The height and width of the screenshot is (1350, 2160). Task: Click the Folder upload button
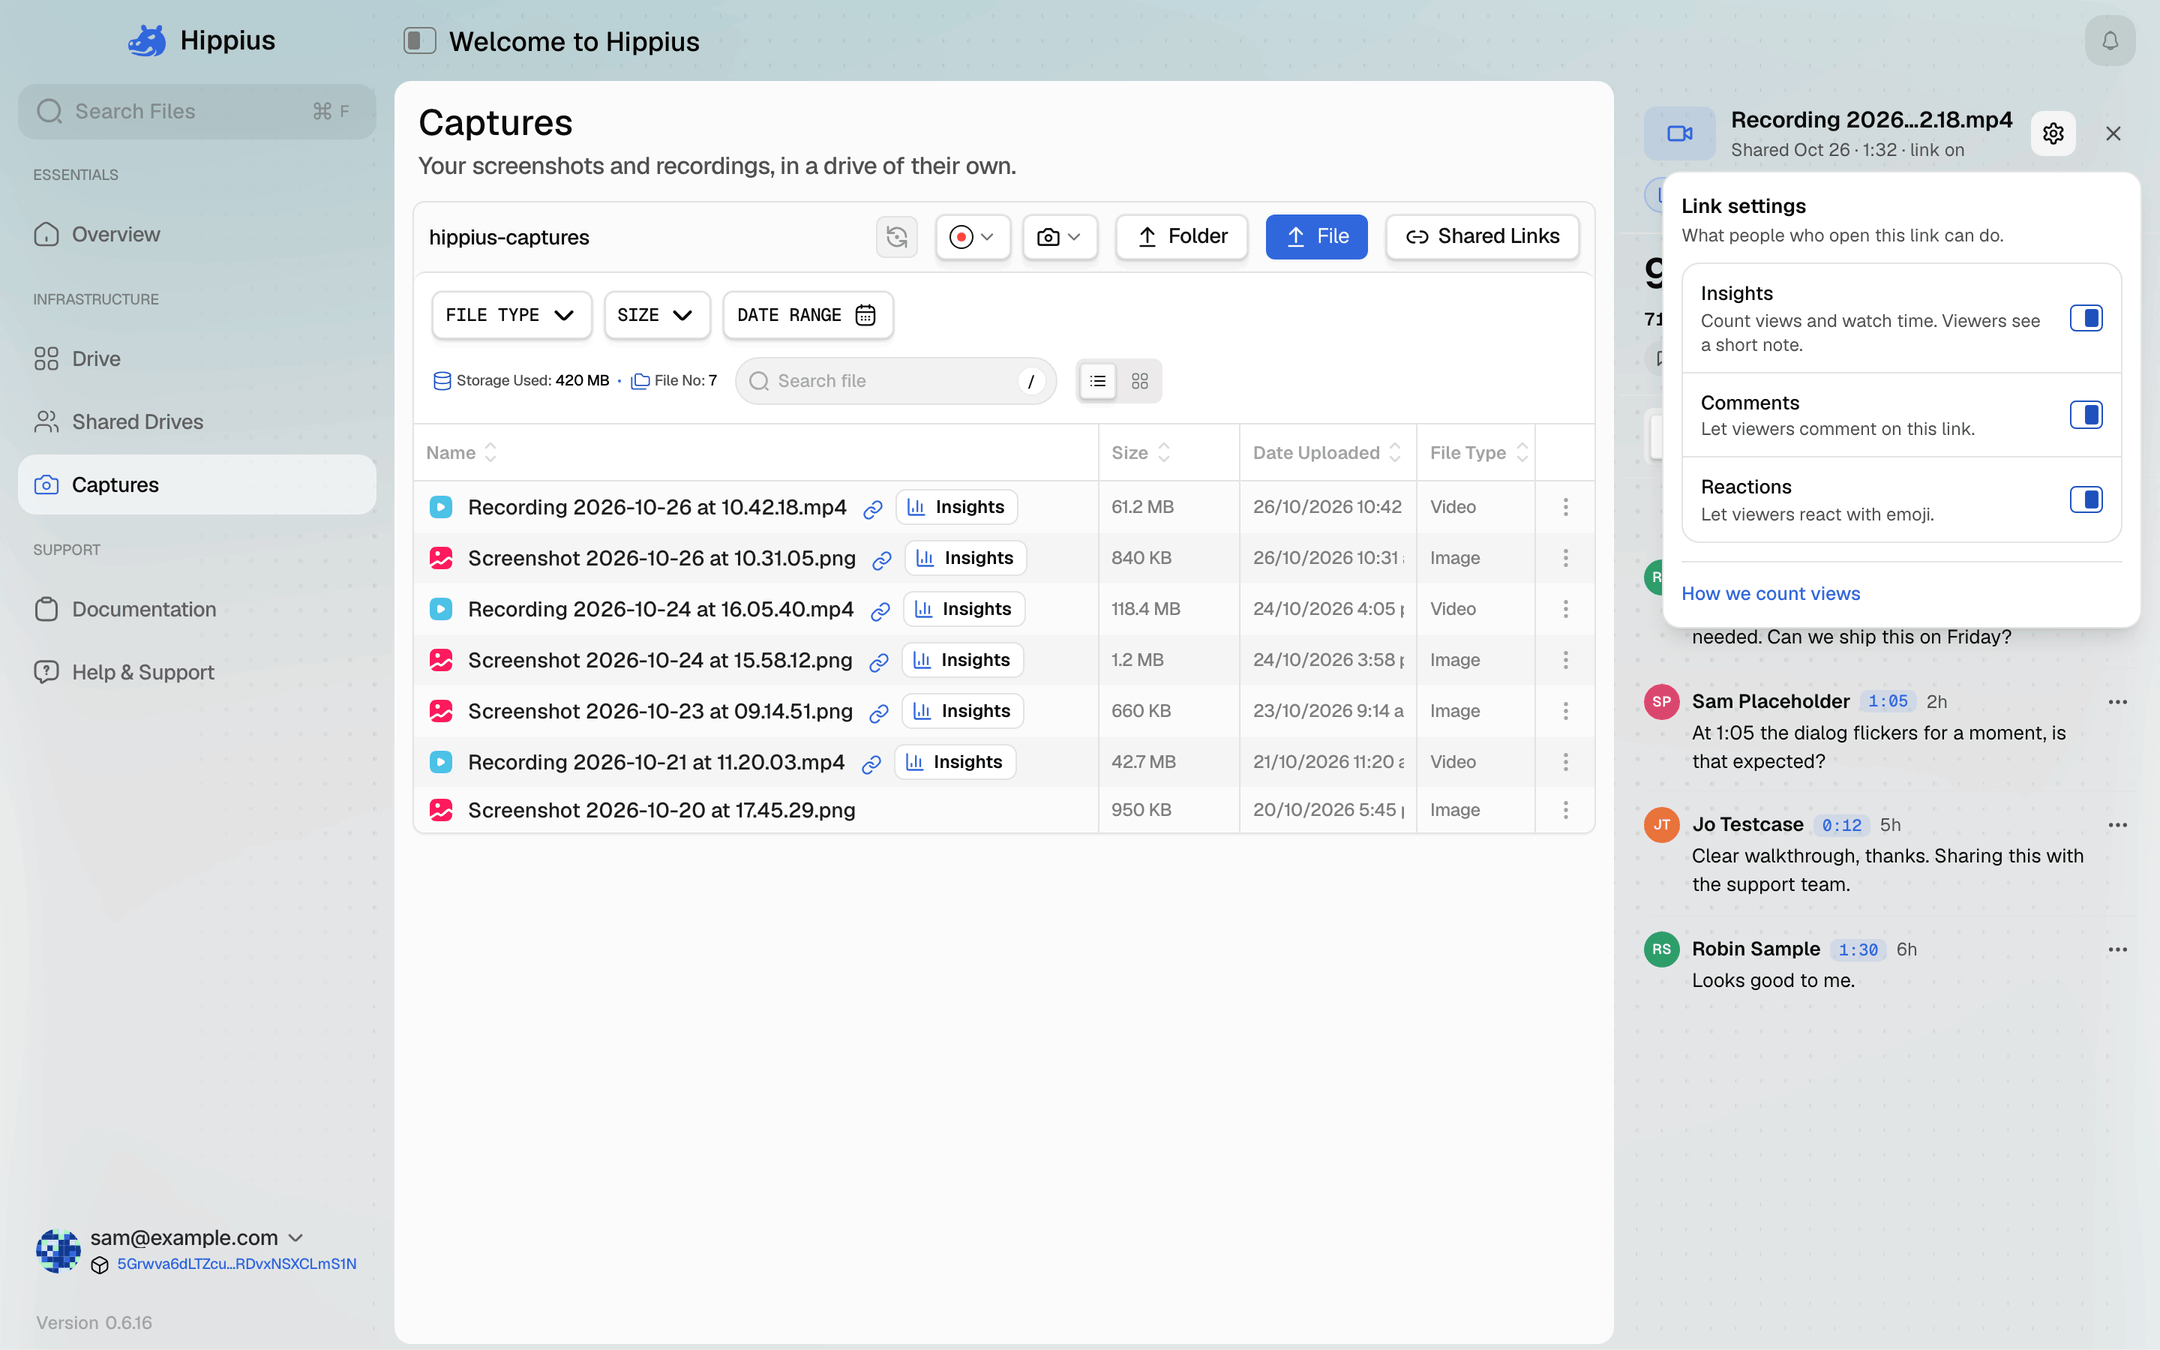click(1182, 237)
